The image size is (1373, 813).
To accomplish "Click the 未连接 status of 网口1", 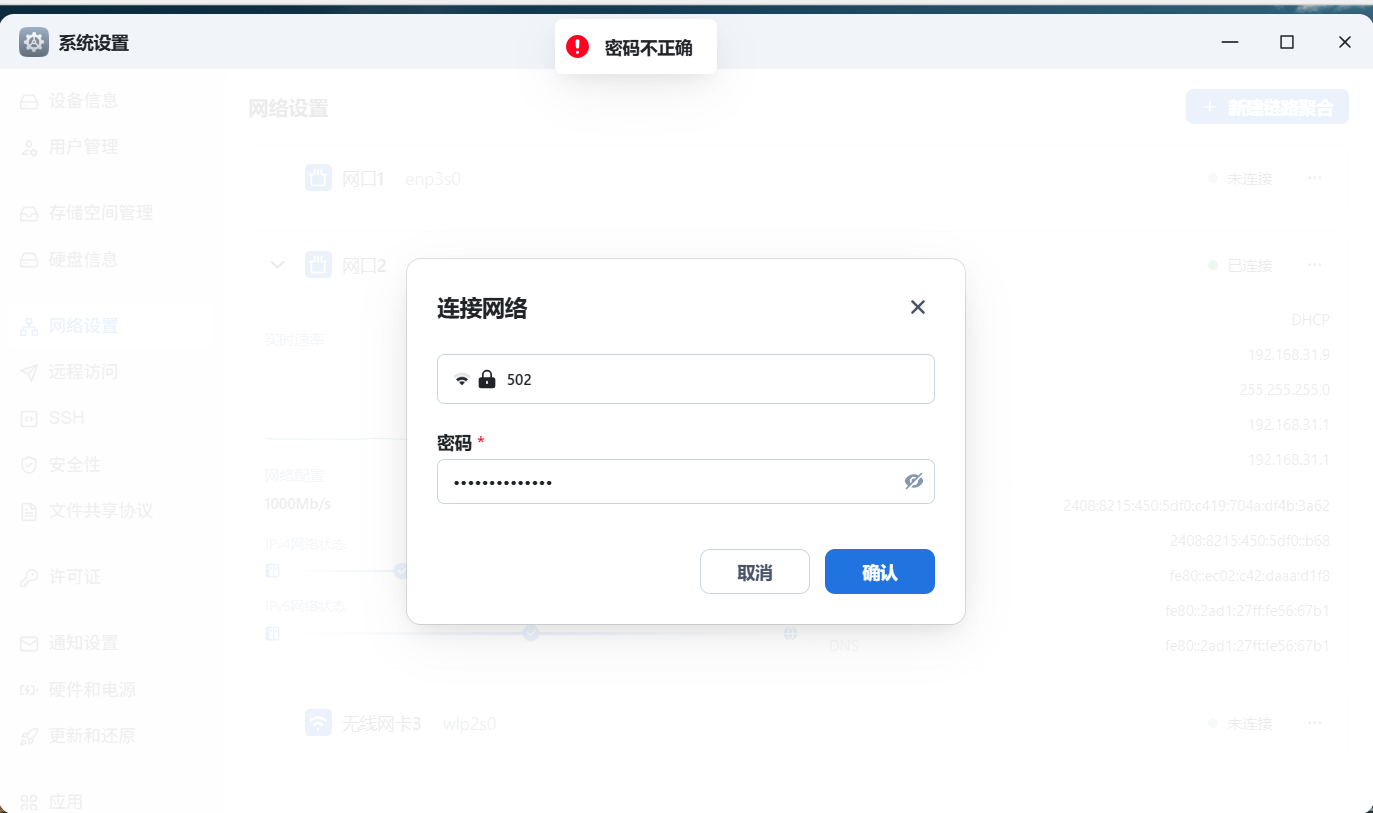I will [1250, 179].
